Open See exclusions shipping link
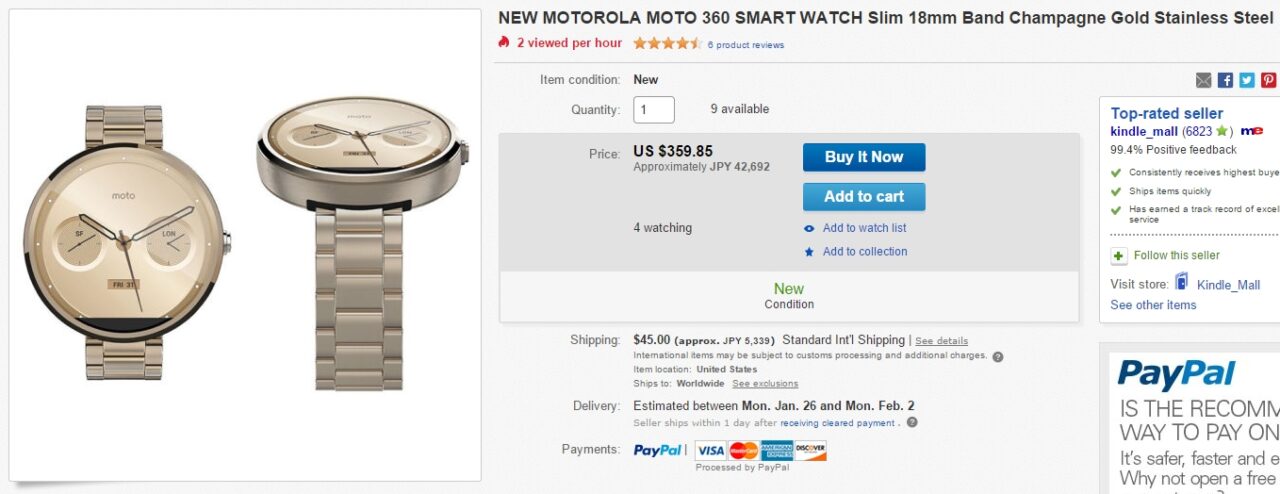 coord(765,384)
